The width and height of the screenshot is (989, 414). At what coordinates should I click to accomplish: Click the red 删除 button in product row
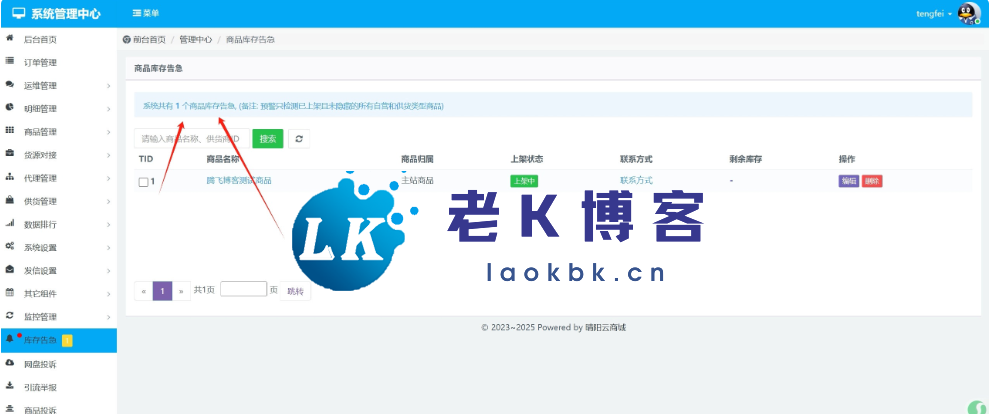[x=872, y=181]
